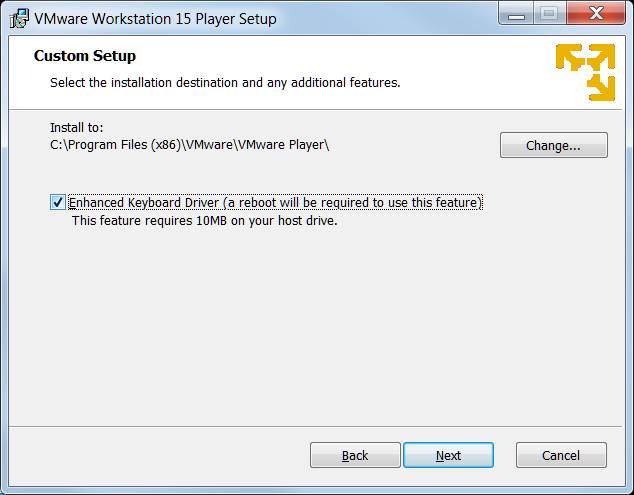Click the VMware yellow arrows logo
Screen dimensions: 634x495
click(585, 72)
